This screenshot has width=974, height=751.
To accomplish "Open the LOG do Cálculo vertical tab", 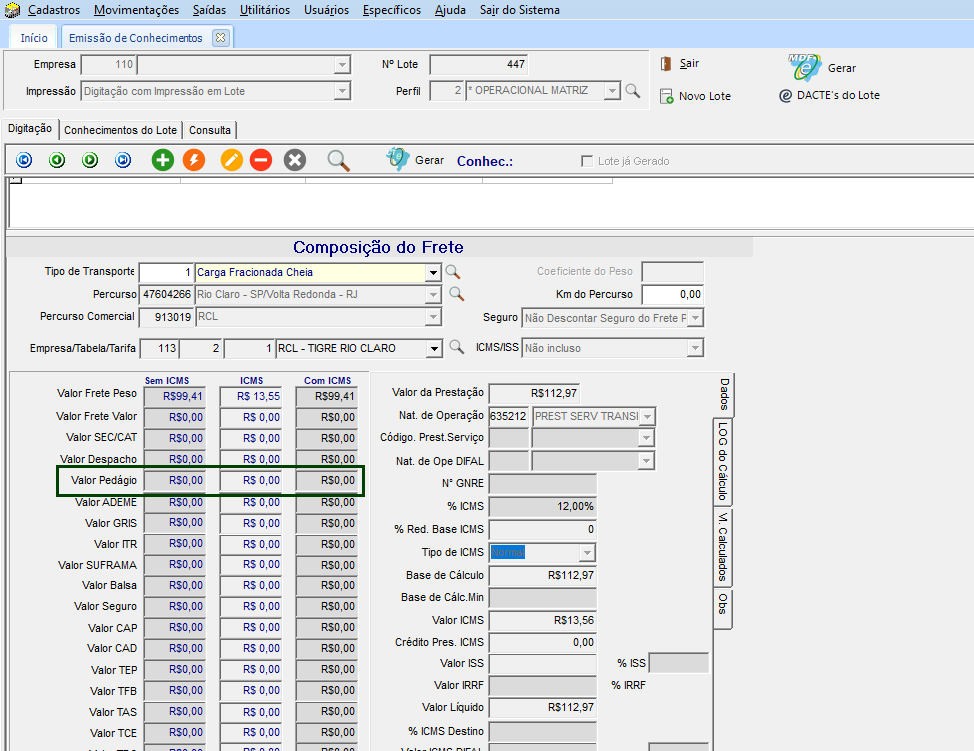I will (x=722, y=460).
